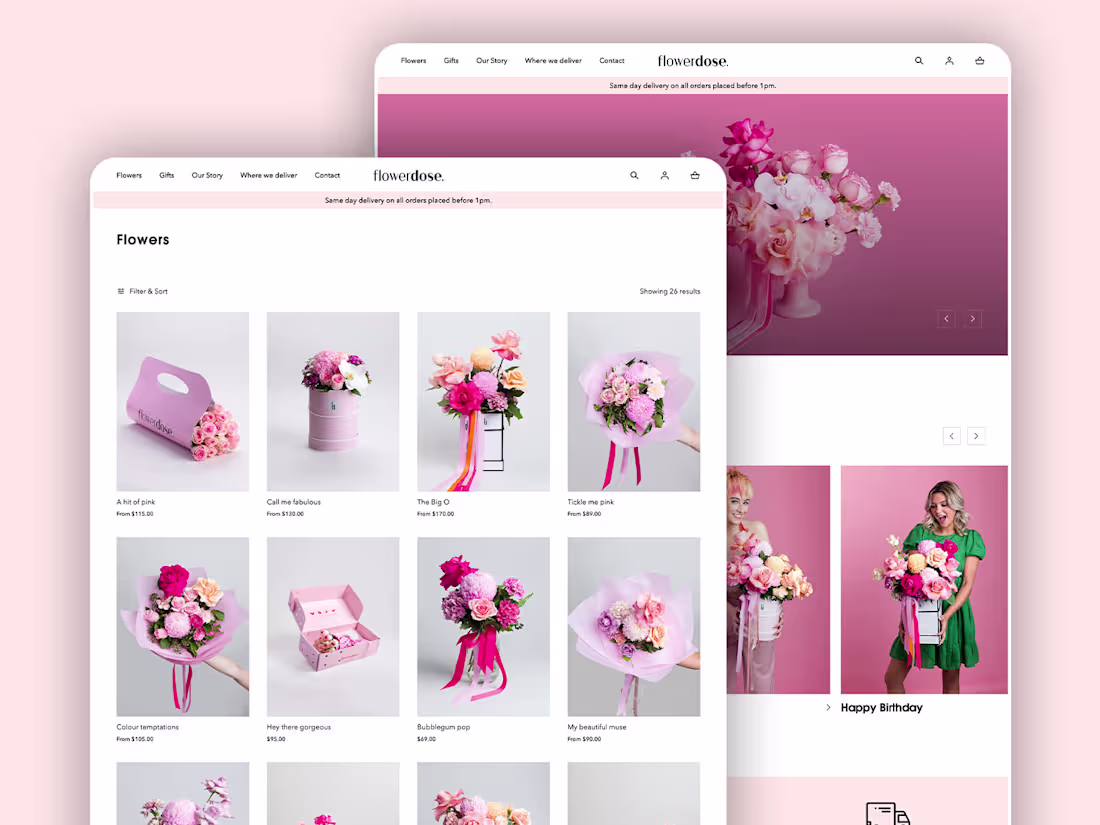Open the basket icon in the back window
Viewport: 1100px width, 825px height.
pyautogui.click(x=980, y=61)
